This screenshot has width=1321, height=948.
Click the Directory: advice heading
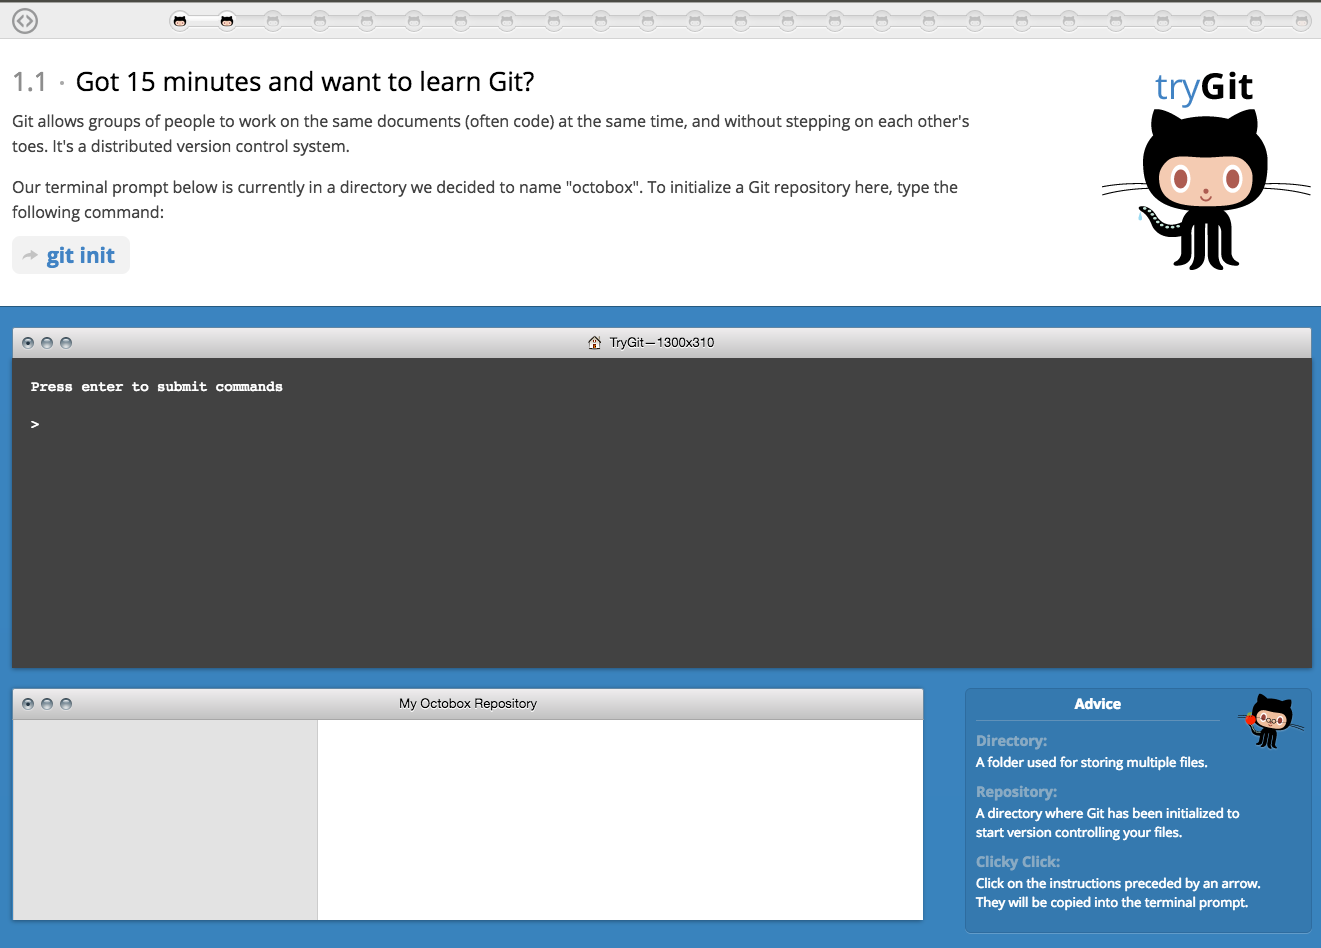coord(1011,741)
